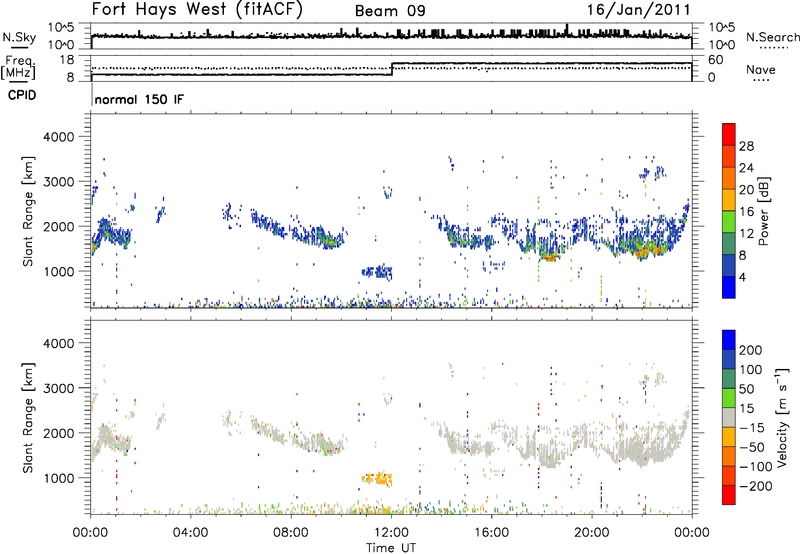This screenshot has width=800, height=554.
Task: Click the "04:00" time axis label
Action: [191, 533]
